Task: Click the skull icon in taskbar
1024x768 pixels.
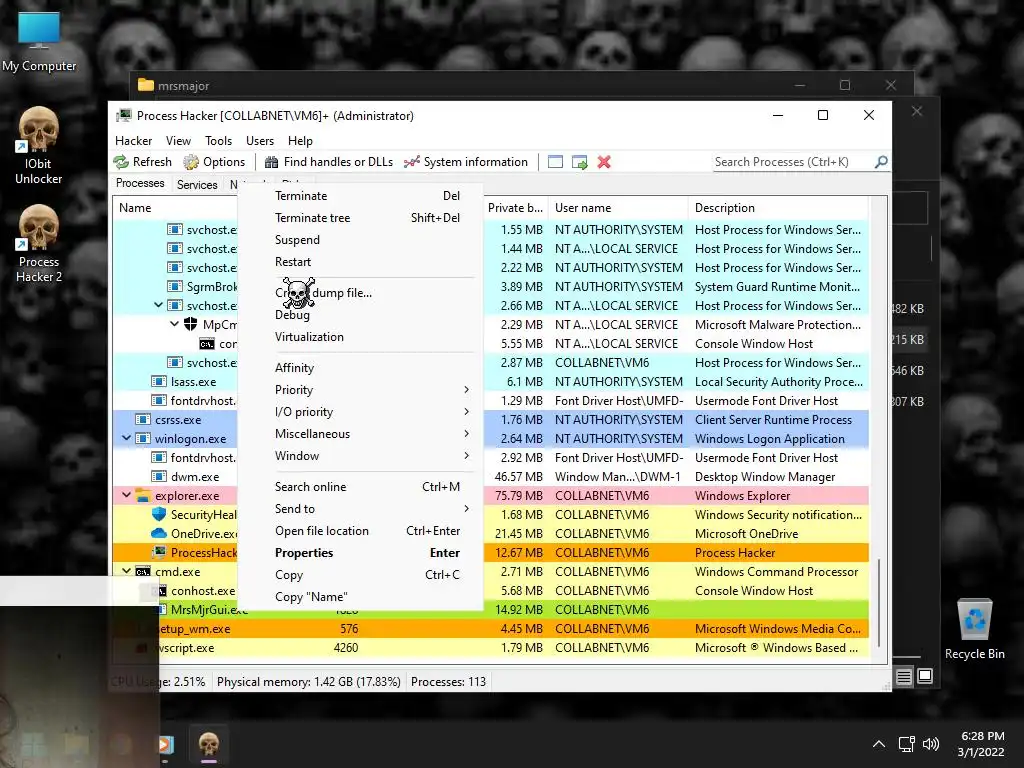Action: click(x=208, y=744)
